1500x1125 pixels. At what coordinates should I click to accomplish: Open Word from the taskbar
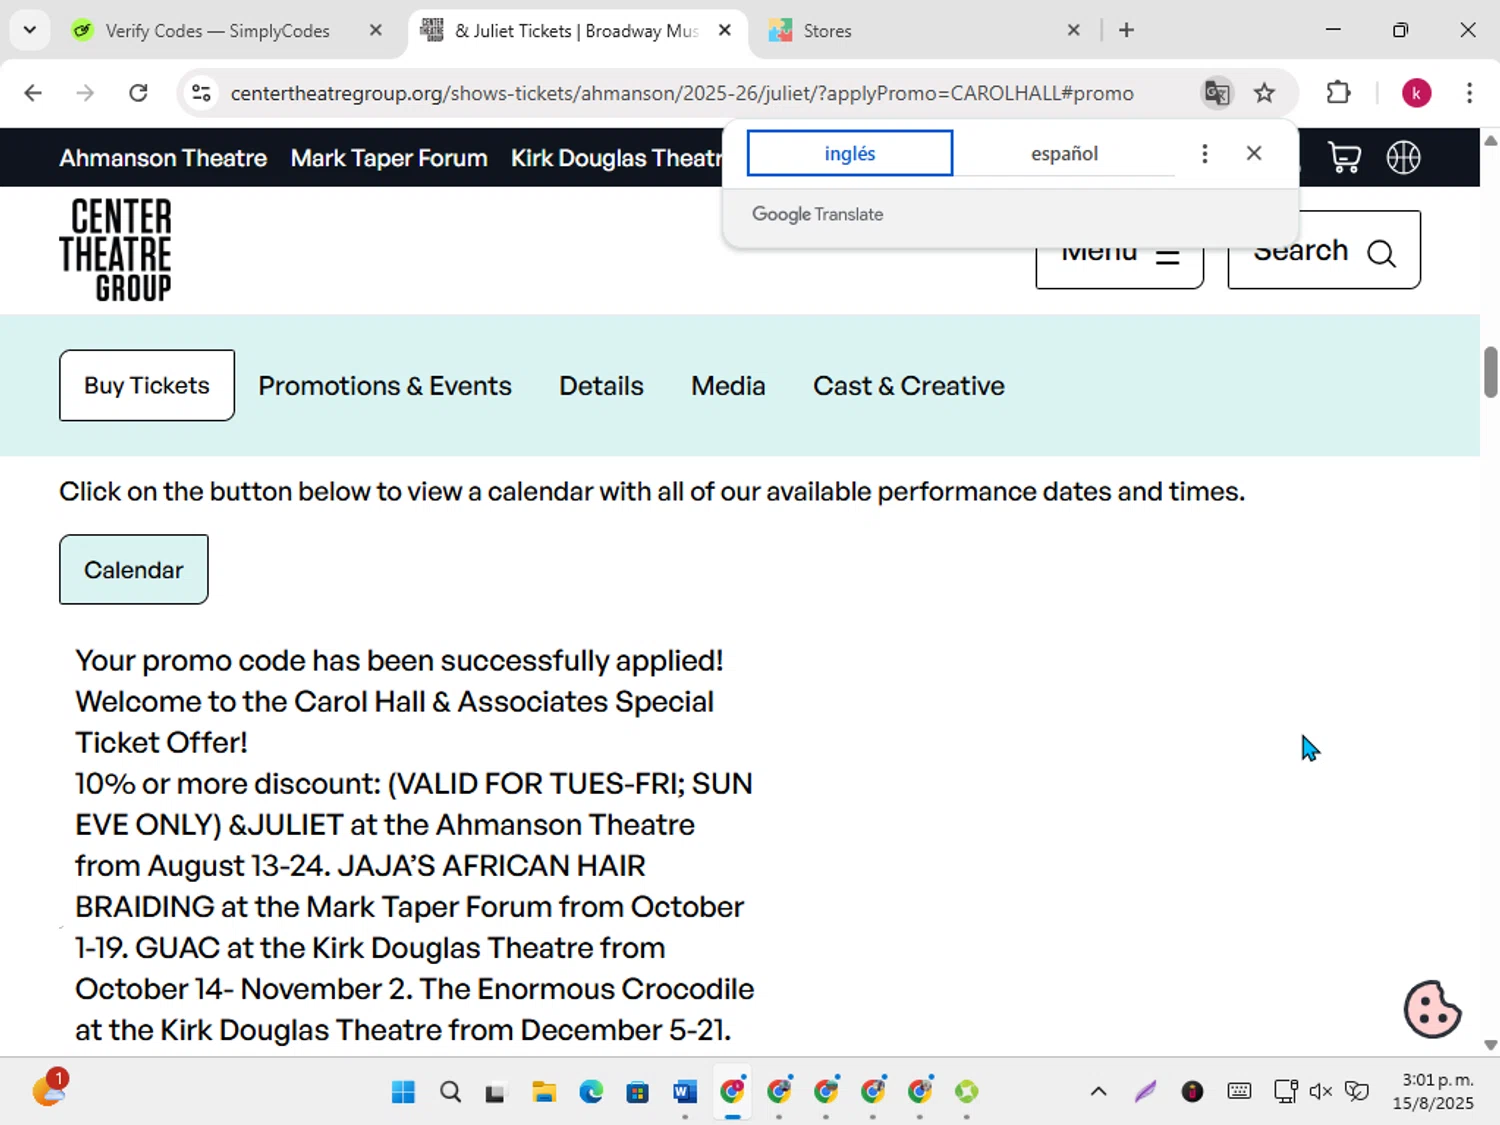684,1092
